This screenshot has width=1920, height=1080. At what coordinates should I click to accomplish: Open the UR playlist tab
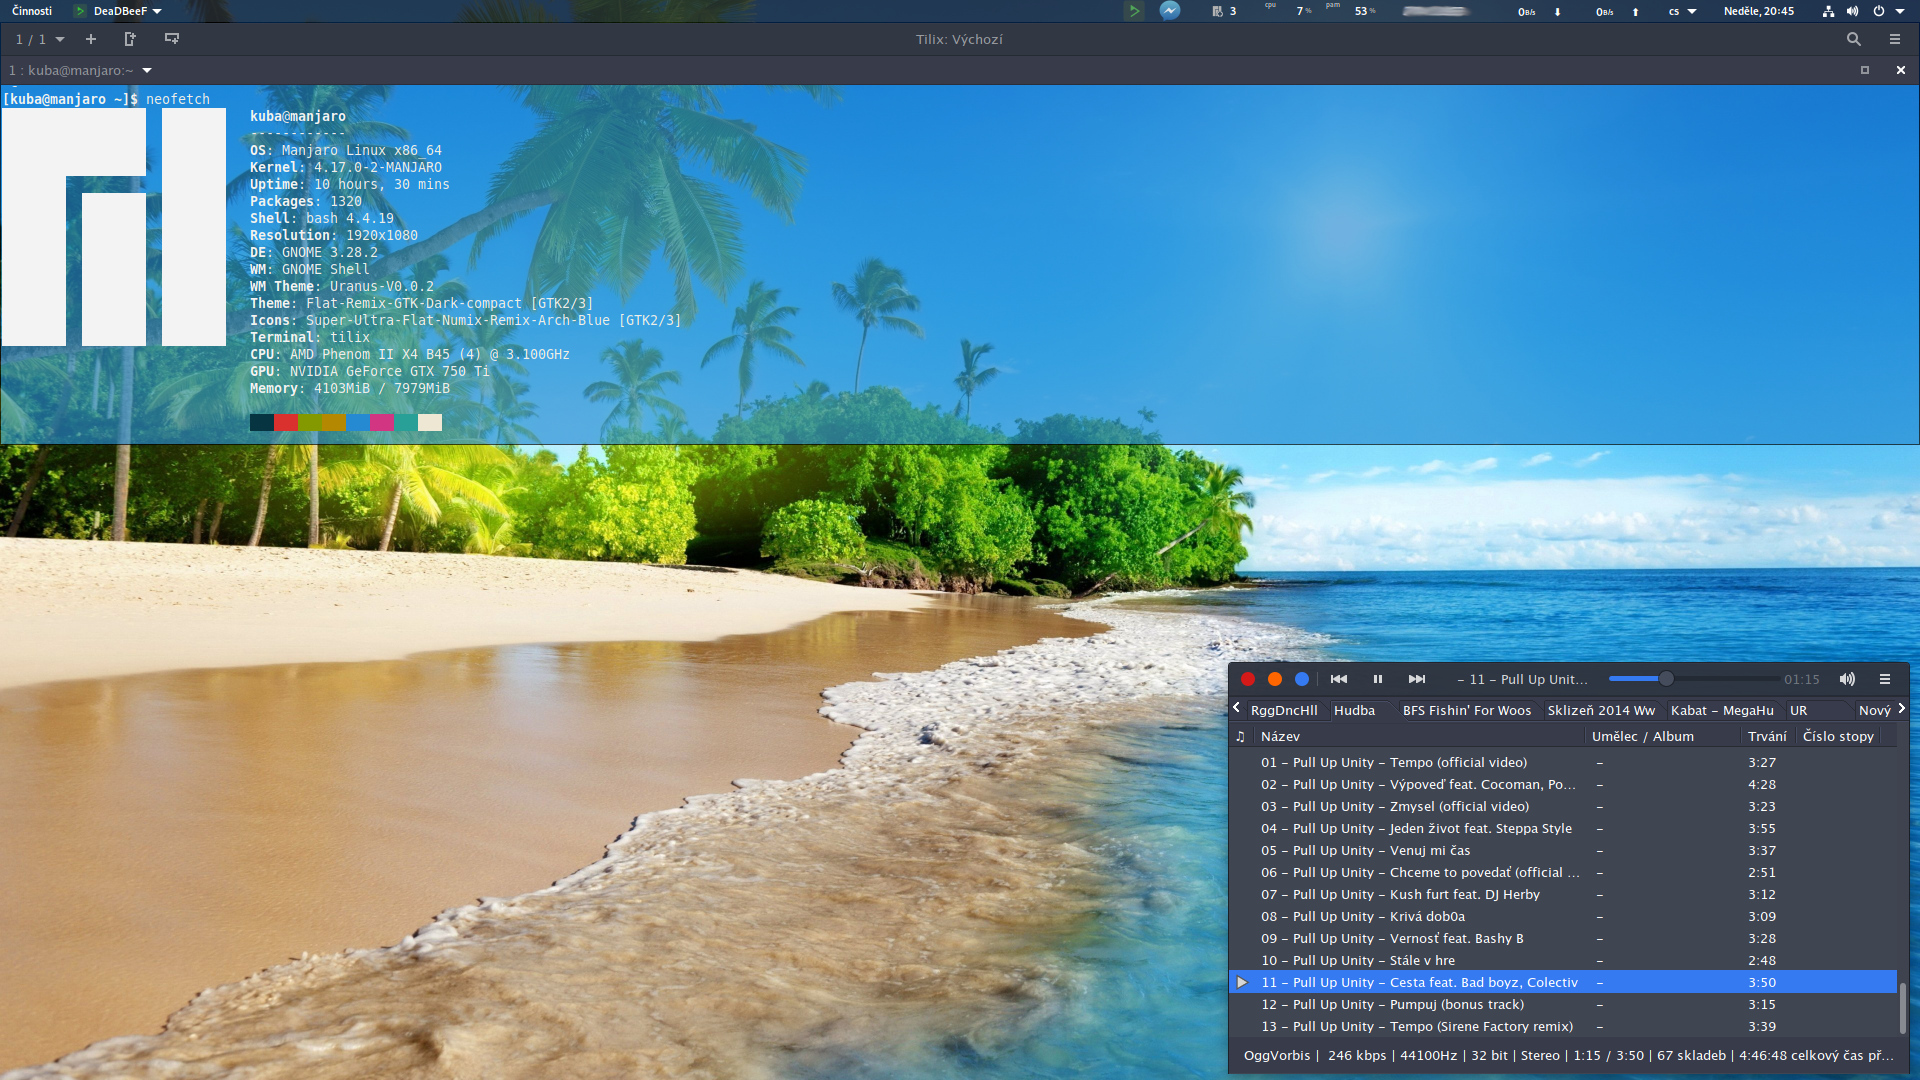pyautogui.click(x=1799, y=710)
